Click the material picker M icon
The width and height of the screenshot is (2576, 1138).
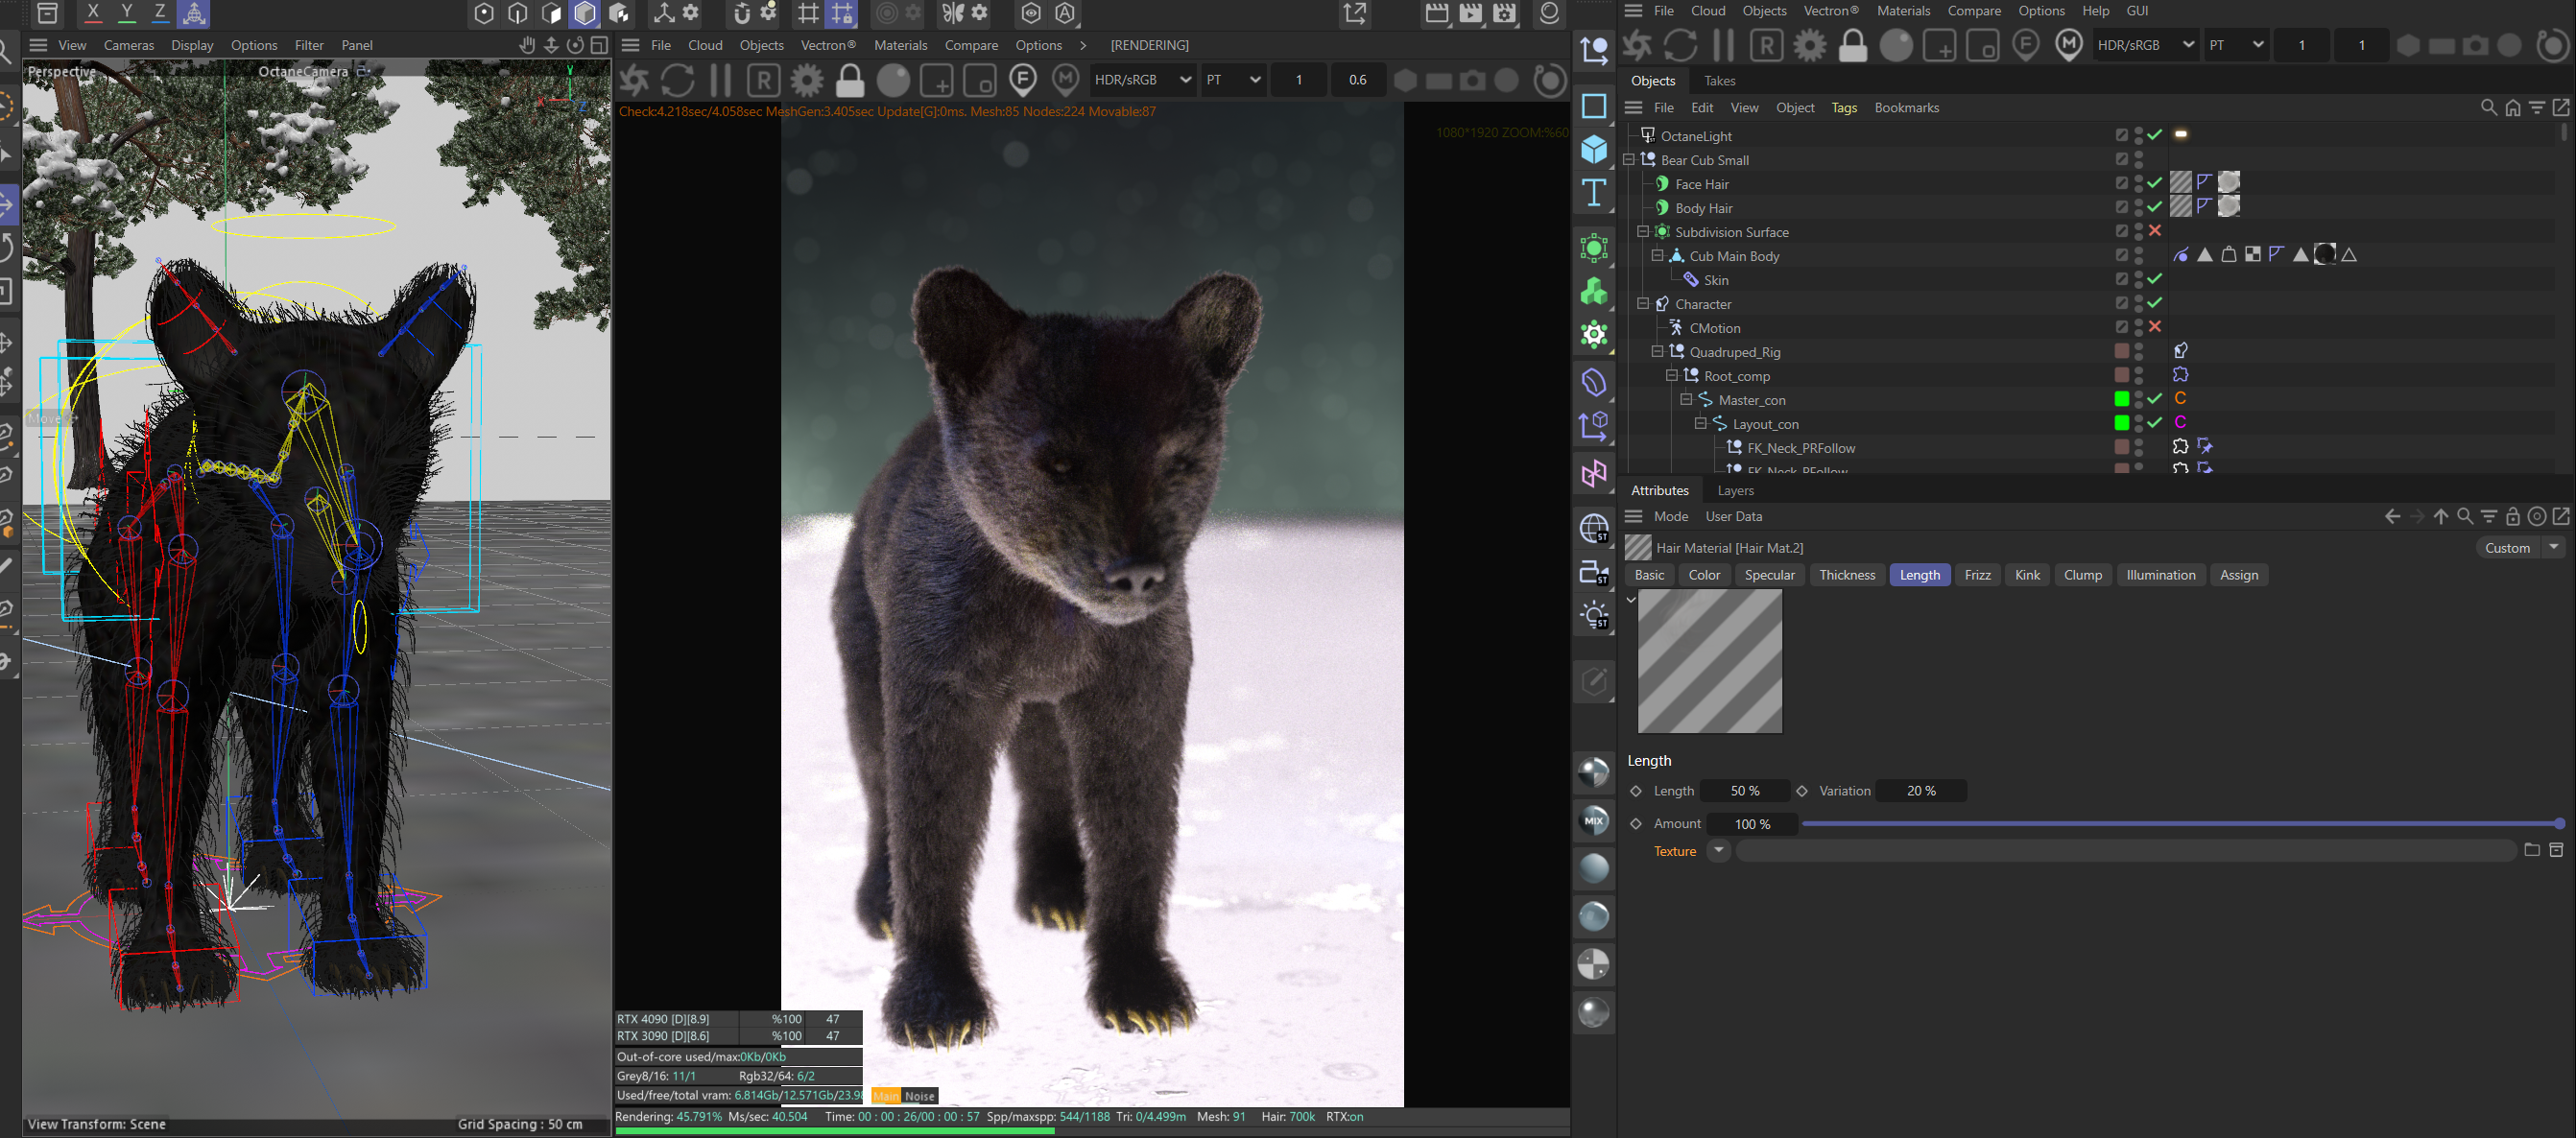(x=1066, y=80)
